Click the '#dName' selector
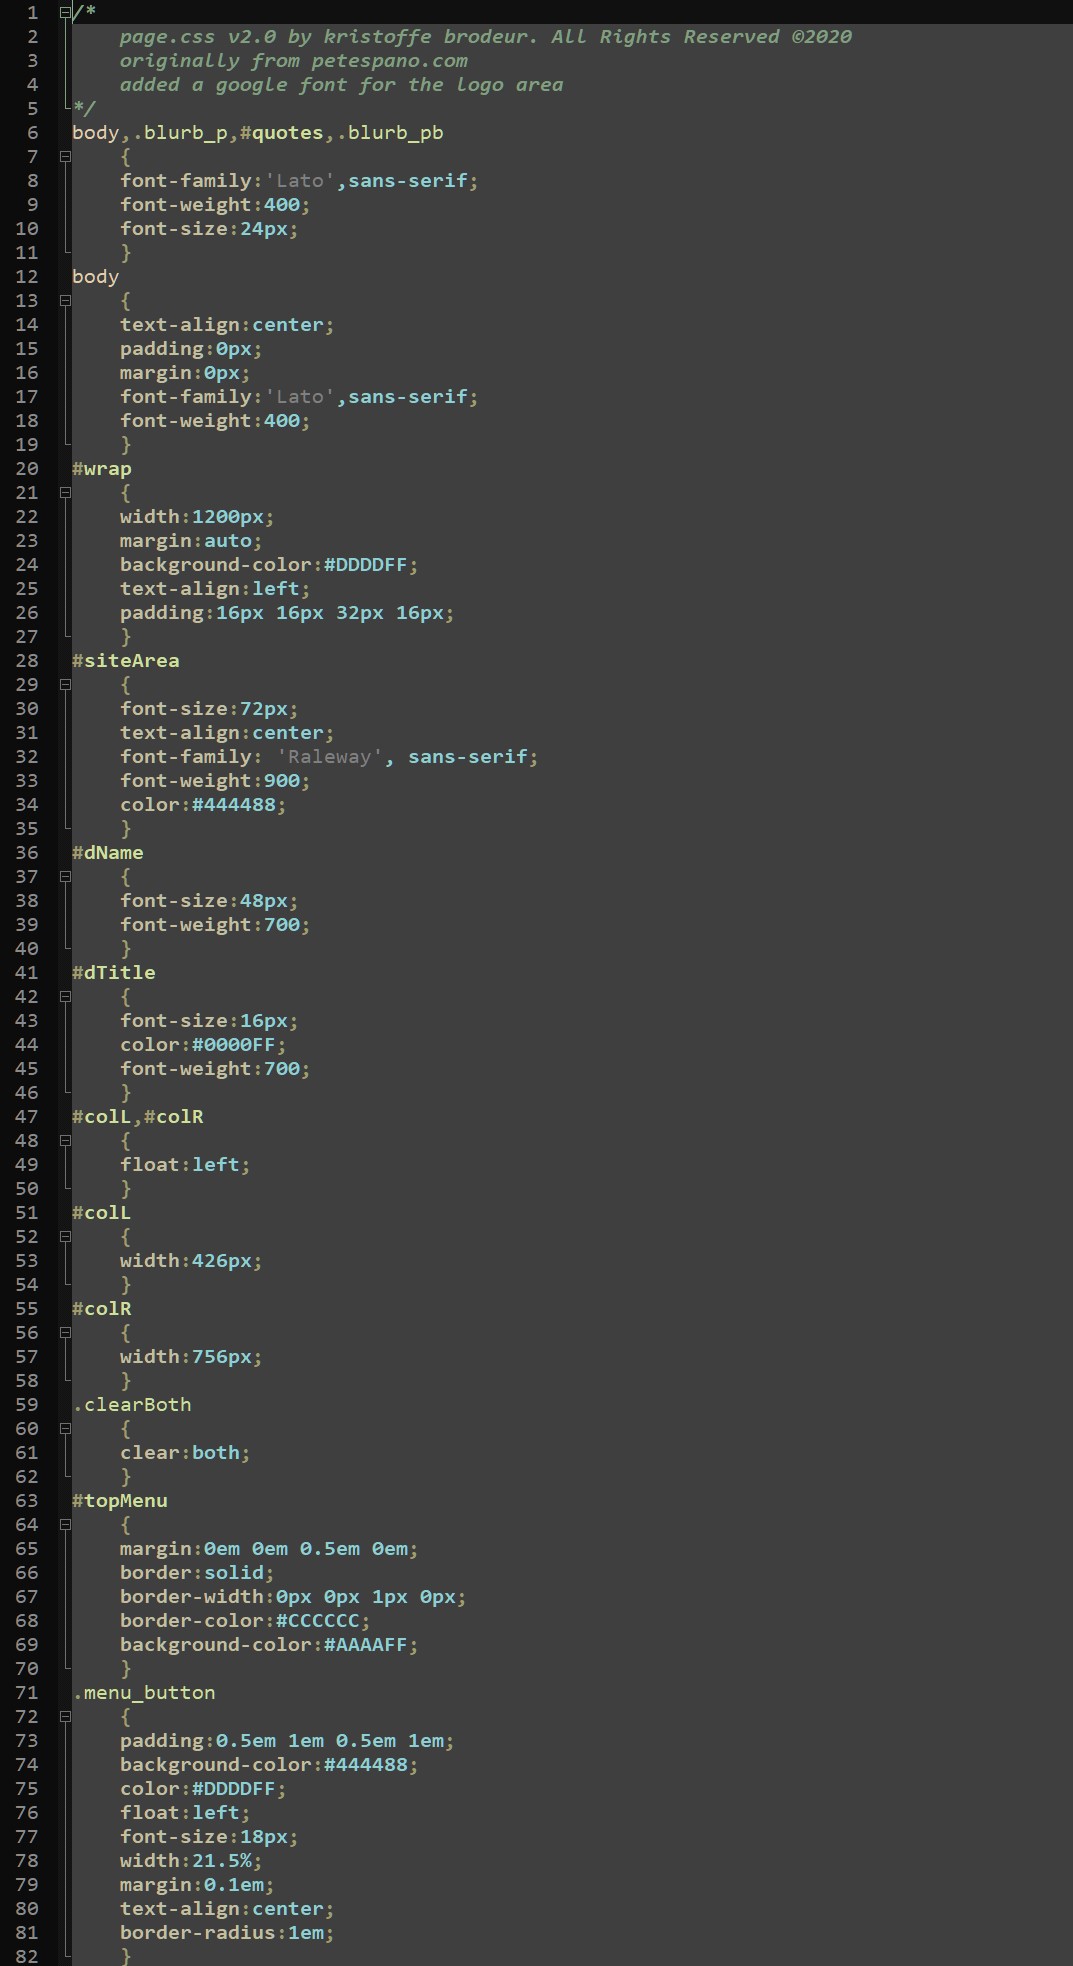This screenshot has height=1966, width=1073. tap(108, 853)
